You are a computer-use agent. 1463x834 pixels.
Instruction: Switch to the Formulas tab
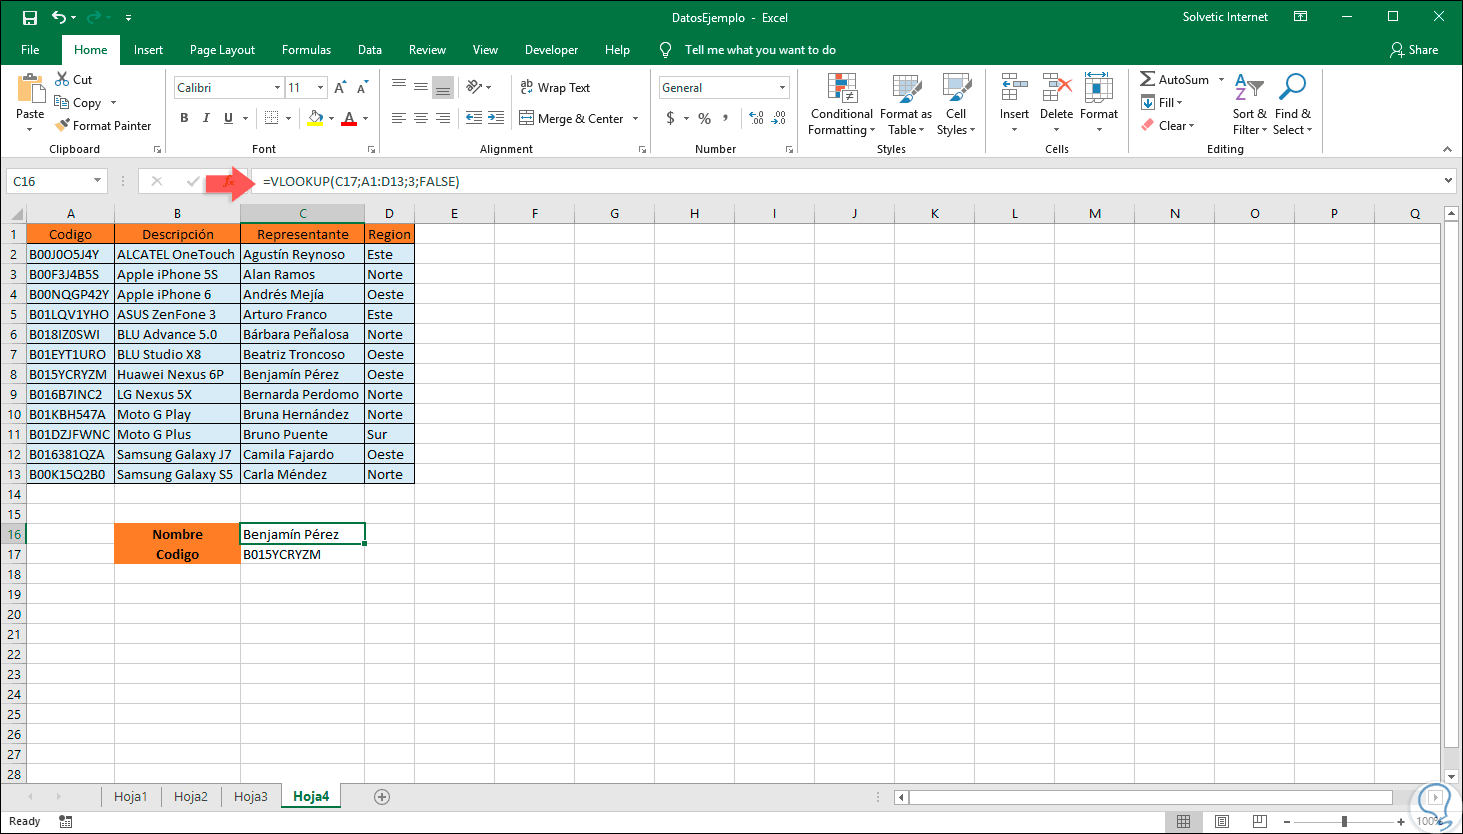click(306, 50)
